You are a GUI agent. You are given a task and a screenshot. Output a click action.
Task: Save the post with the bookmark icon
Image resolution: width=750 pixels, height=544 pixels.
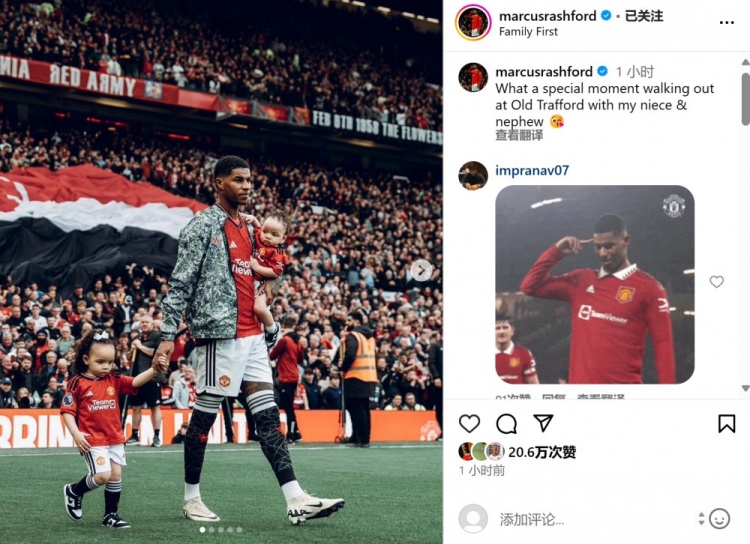pos(727,423)
